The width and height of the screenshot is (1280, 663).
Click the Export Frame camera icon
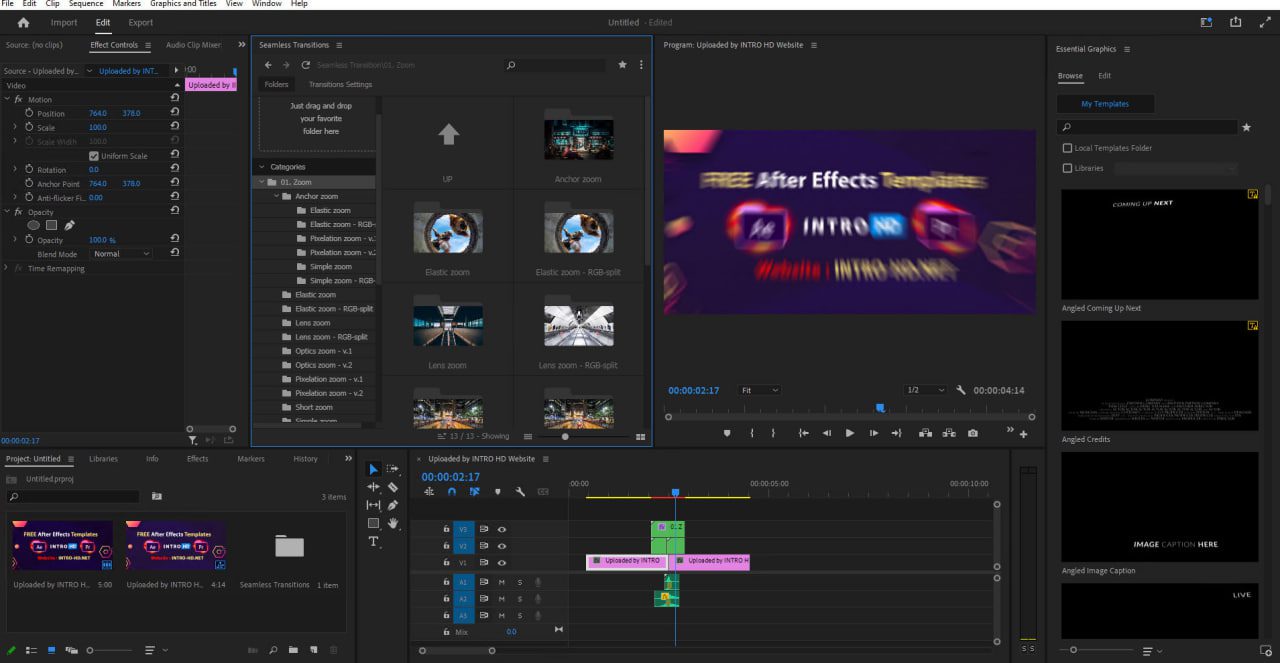pyautogui.click(x=973, y=433)
